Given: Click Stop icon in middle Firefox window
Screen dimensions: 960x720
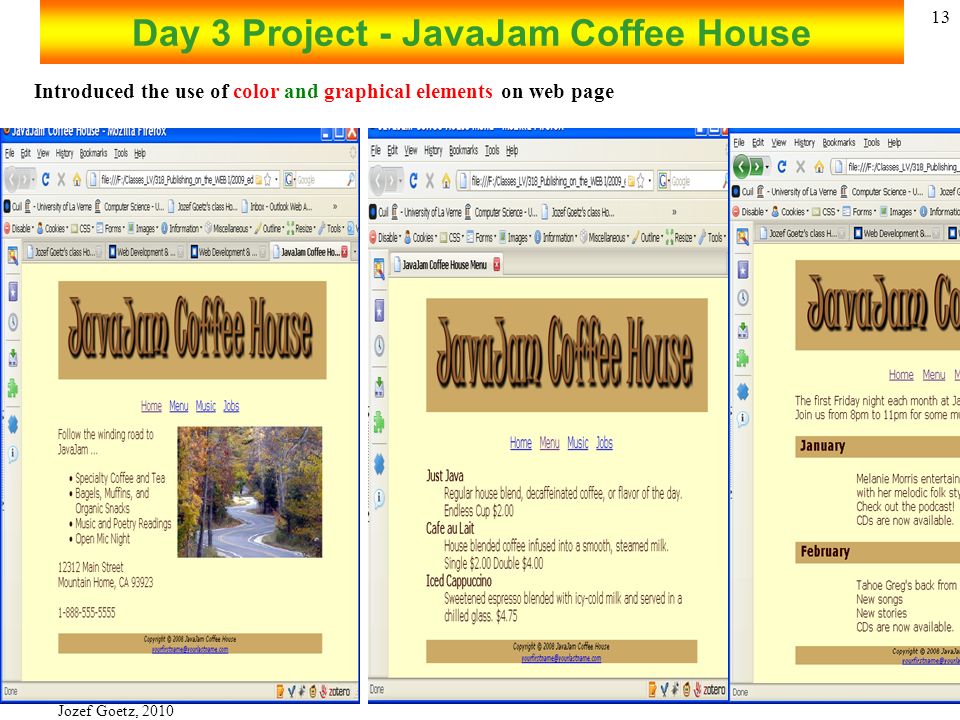Looking at the screenshot, I should pyautogui.click(x=430, y=181).
